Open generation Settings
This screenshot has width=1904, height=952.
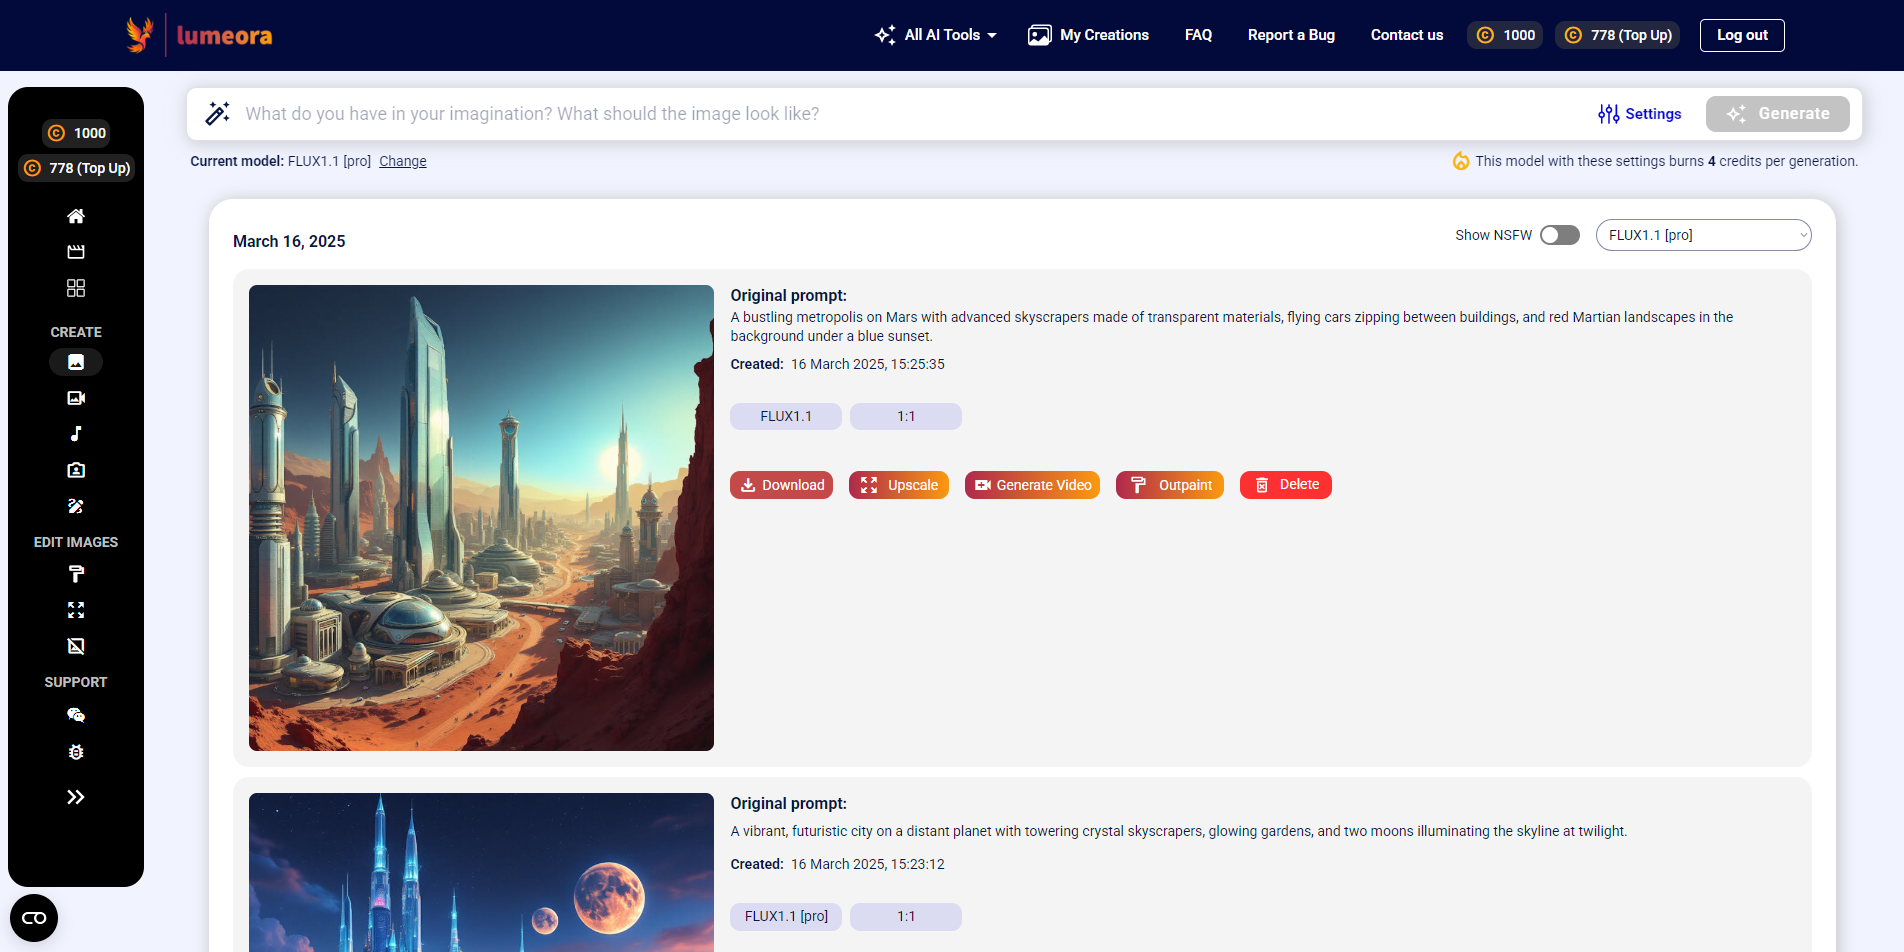[x=1639, y=114]
